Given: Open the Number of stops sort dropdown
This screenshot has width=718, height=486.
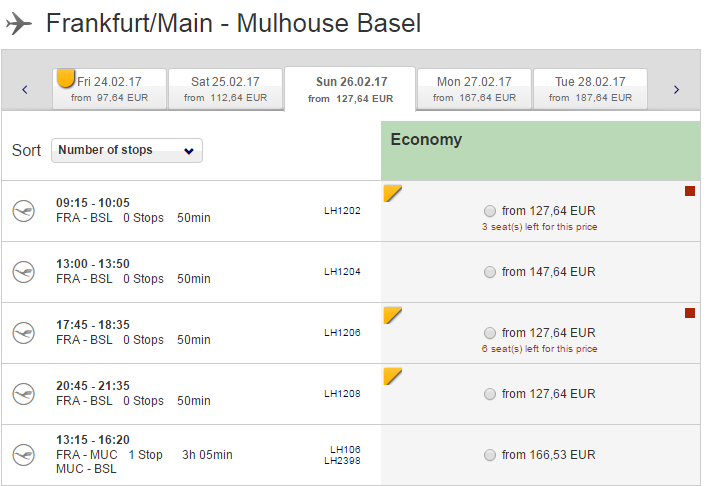Looking at the screenshot, I should pyautogui.click(x=127, y=150).
